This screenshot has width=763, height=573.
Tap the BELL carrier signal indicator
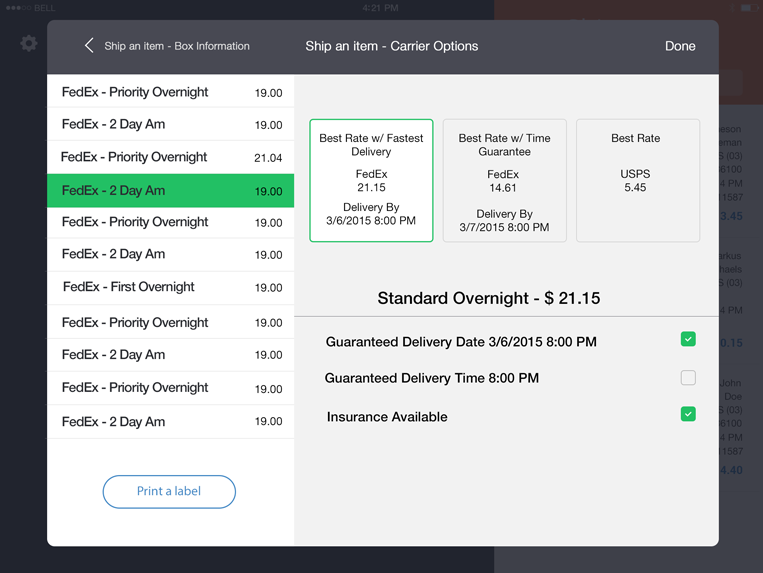pyautogui.click(x=30, y=8)
